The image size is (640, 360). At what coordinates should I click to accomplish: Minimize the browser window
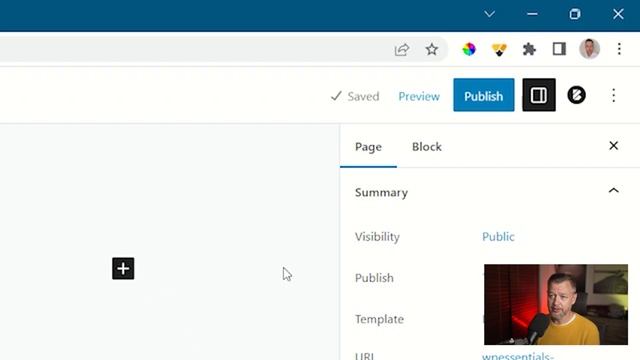coord(532,14)
